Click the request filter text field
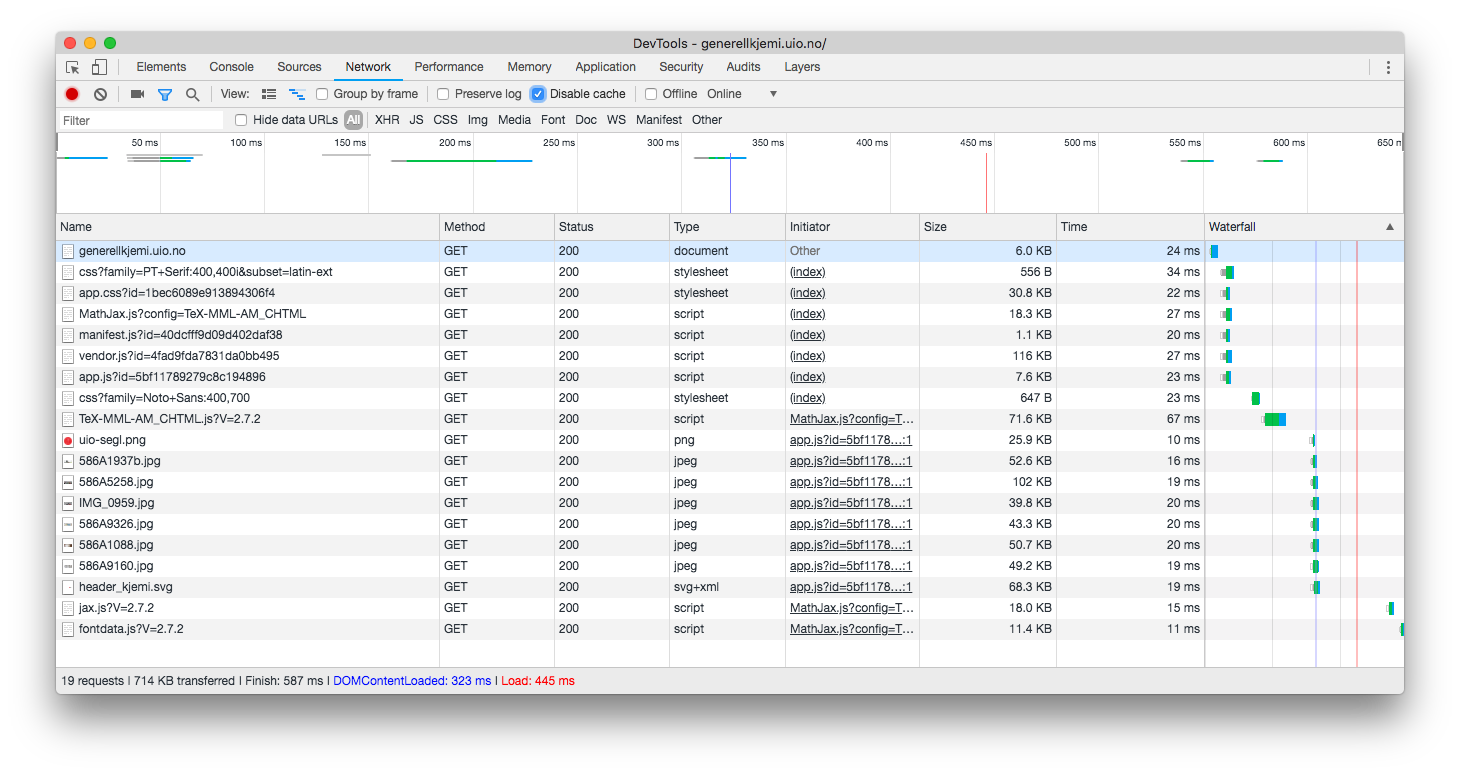 (141, 120)
